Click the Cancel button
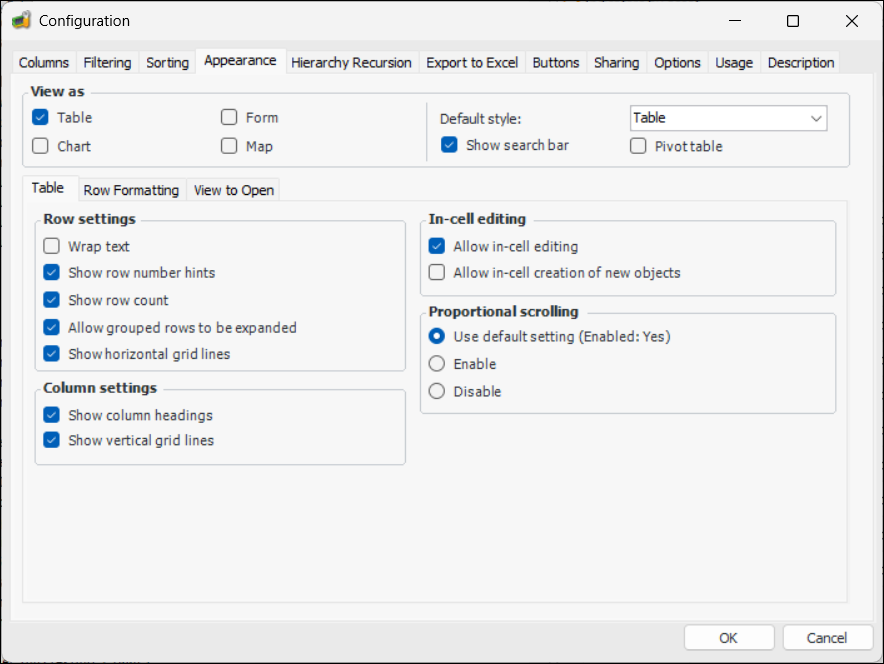Image resolution: width=884 pixels, height=664 pixels. pyautogui.click(x=826, y=638)
